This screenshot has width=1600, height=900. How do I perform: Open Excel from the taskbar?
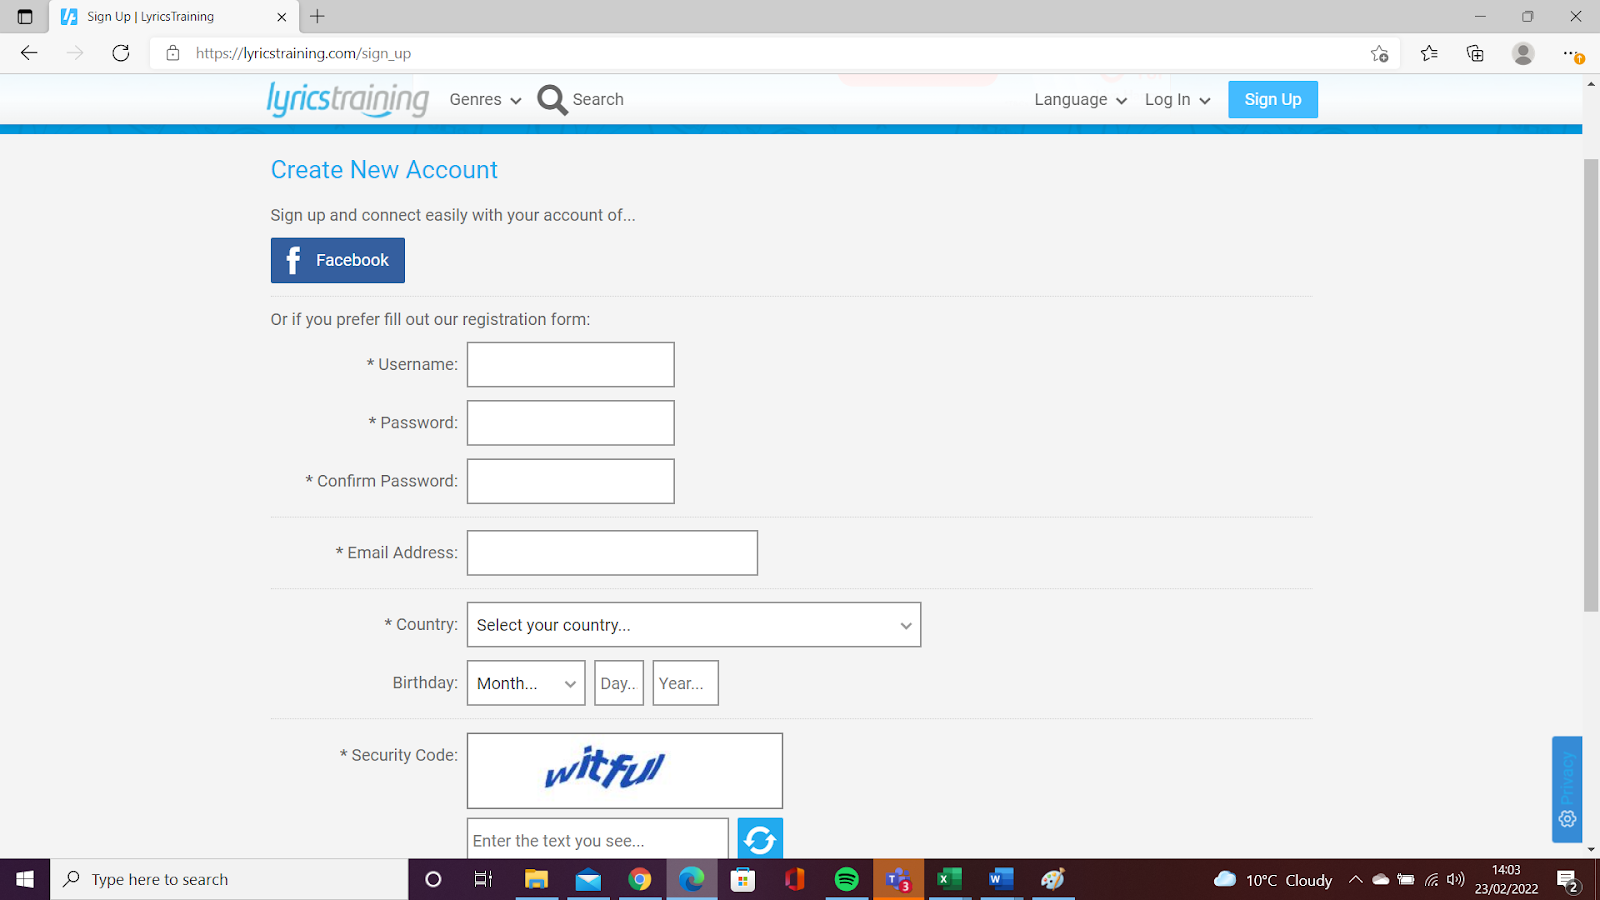click(x=949, y=879)
